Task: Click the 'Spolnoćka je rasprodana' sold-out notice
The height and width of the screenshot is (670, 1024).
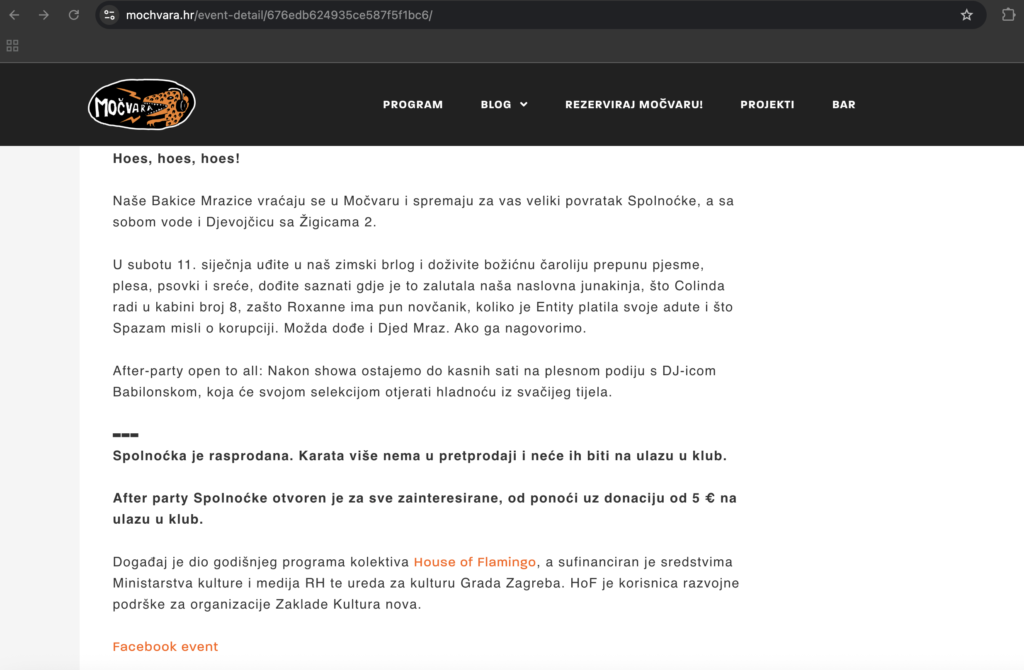Action: tap(419, 455)
